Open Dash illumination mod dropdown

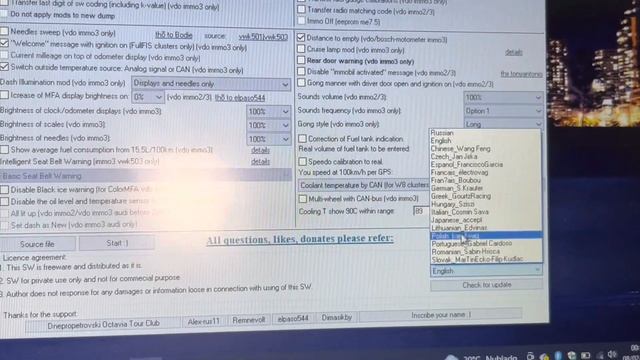[x=211, y=84]
